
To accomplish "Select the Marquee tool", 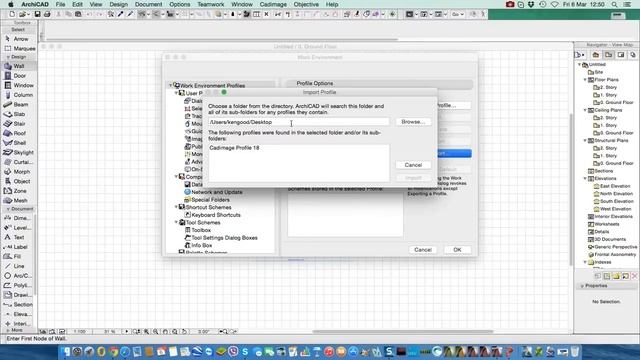I will pos(19,48).
